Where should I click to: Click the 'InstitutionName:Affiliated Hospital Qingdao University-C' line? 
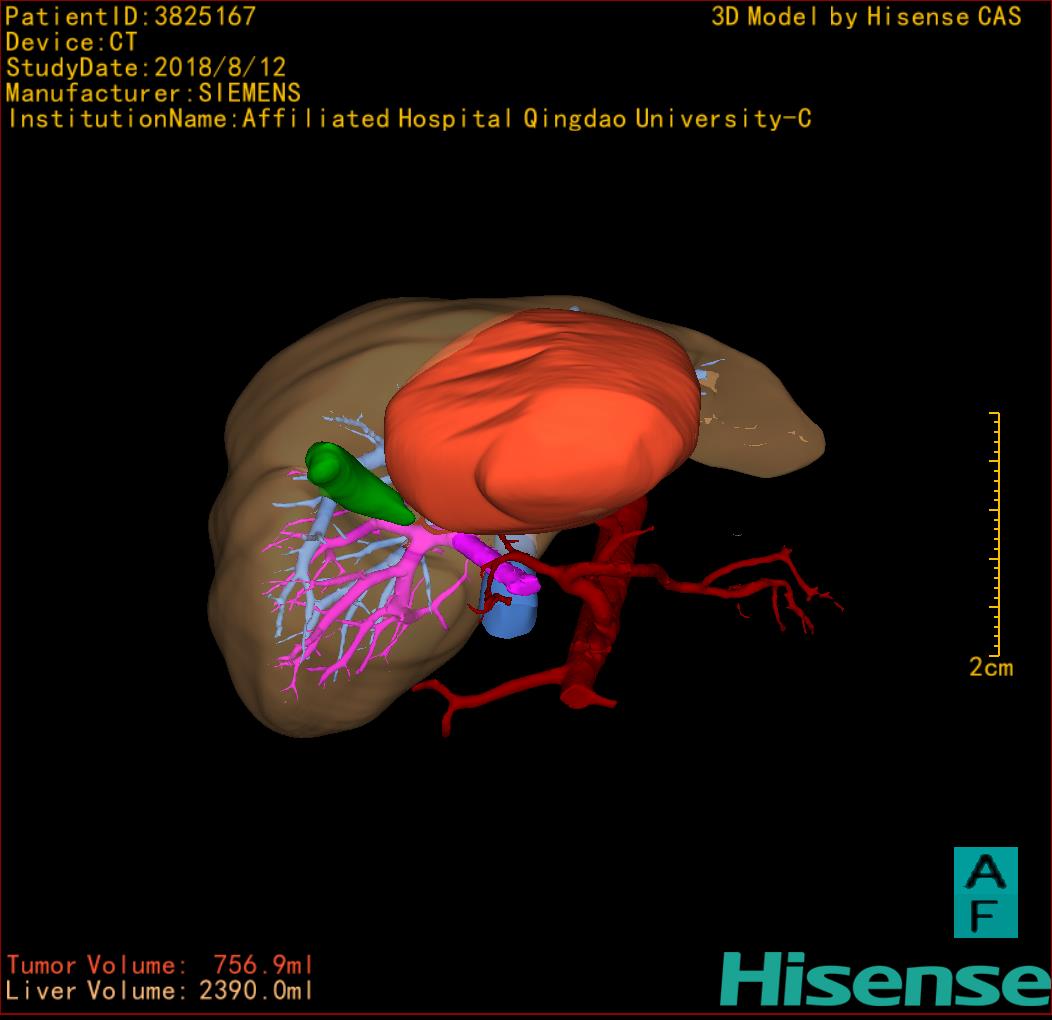409,119
